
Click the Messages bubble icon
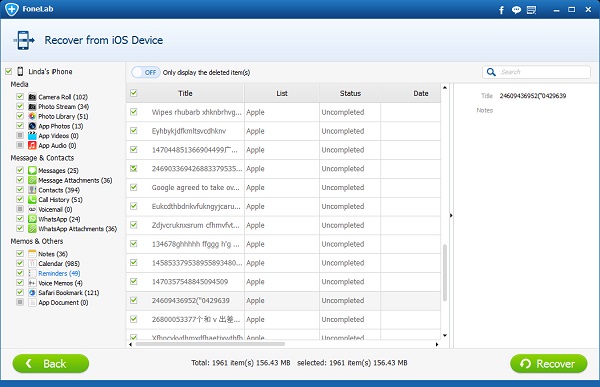point(32,170)
